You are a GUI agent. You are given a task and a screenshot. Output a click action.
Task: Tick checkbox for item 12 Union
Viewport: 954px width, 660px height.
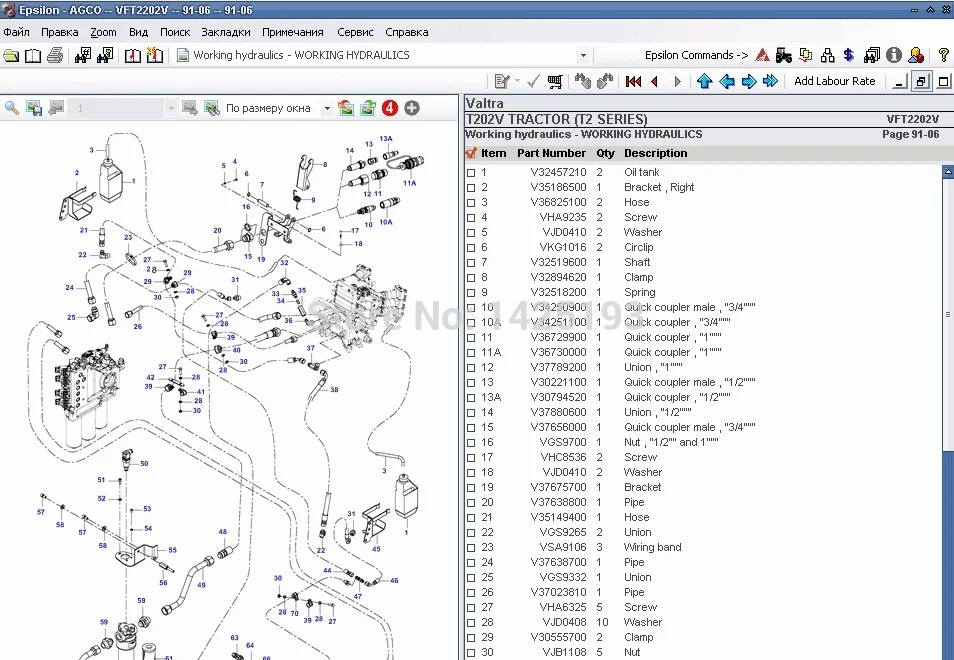pyautogui.click(x=471, y=368)
